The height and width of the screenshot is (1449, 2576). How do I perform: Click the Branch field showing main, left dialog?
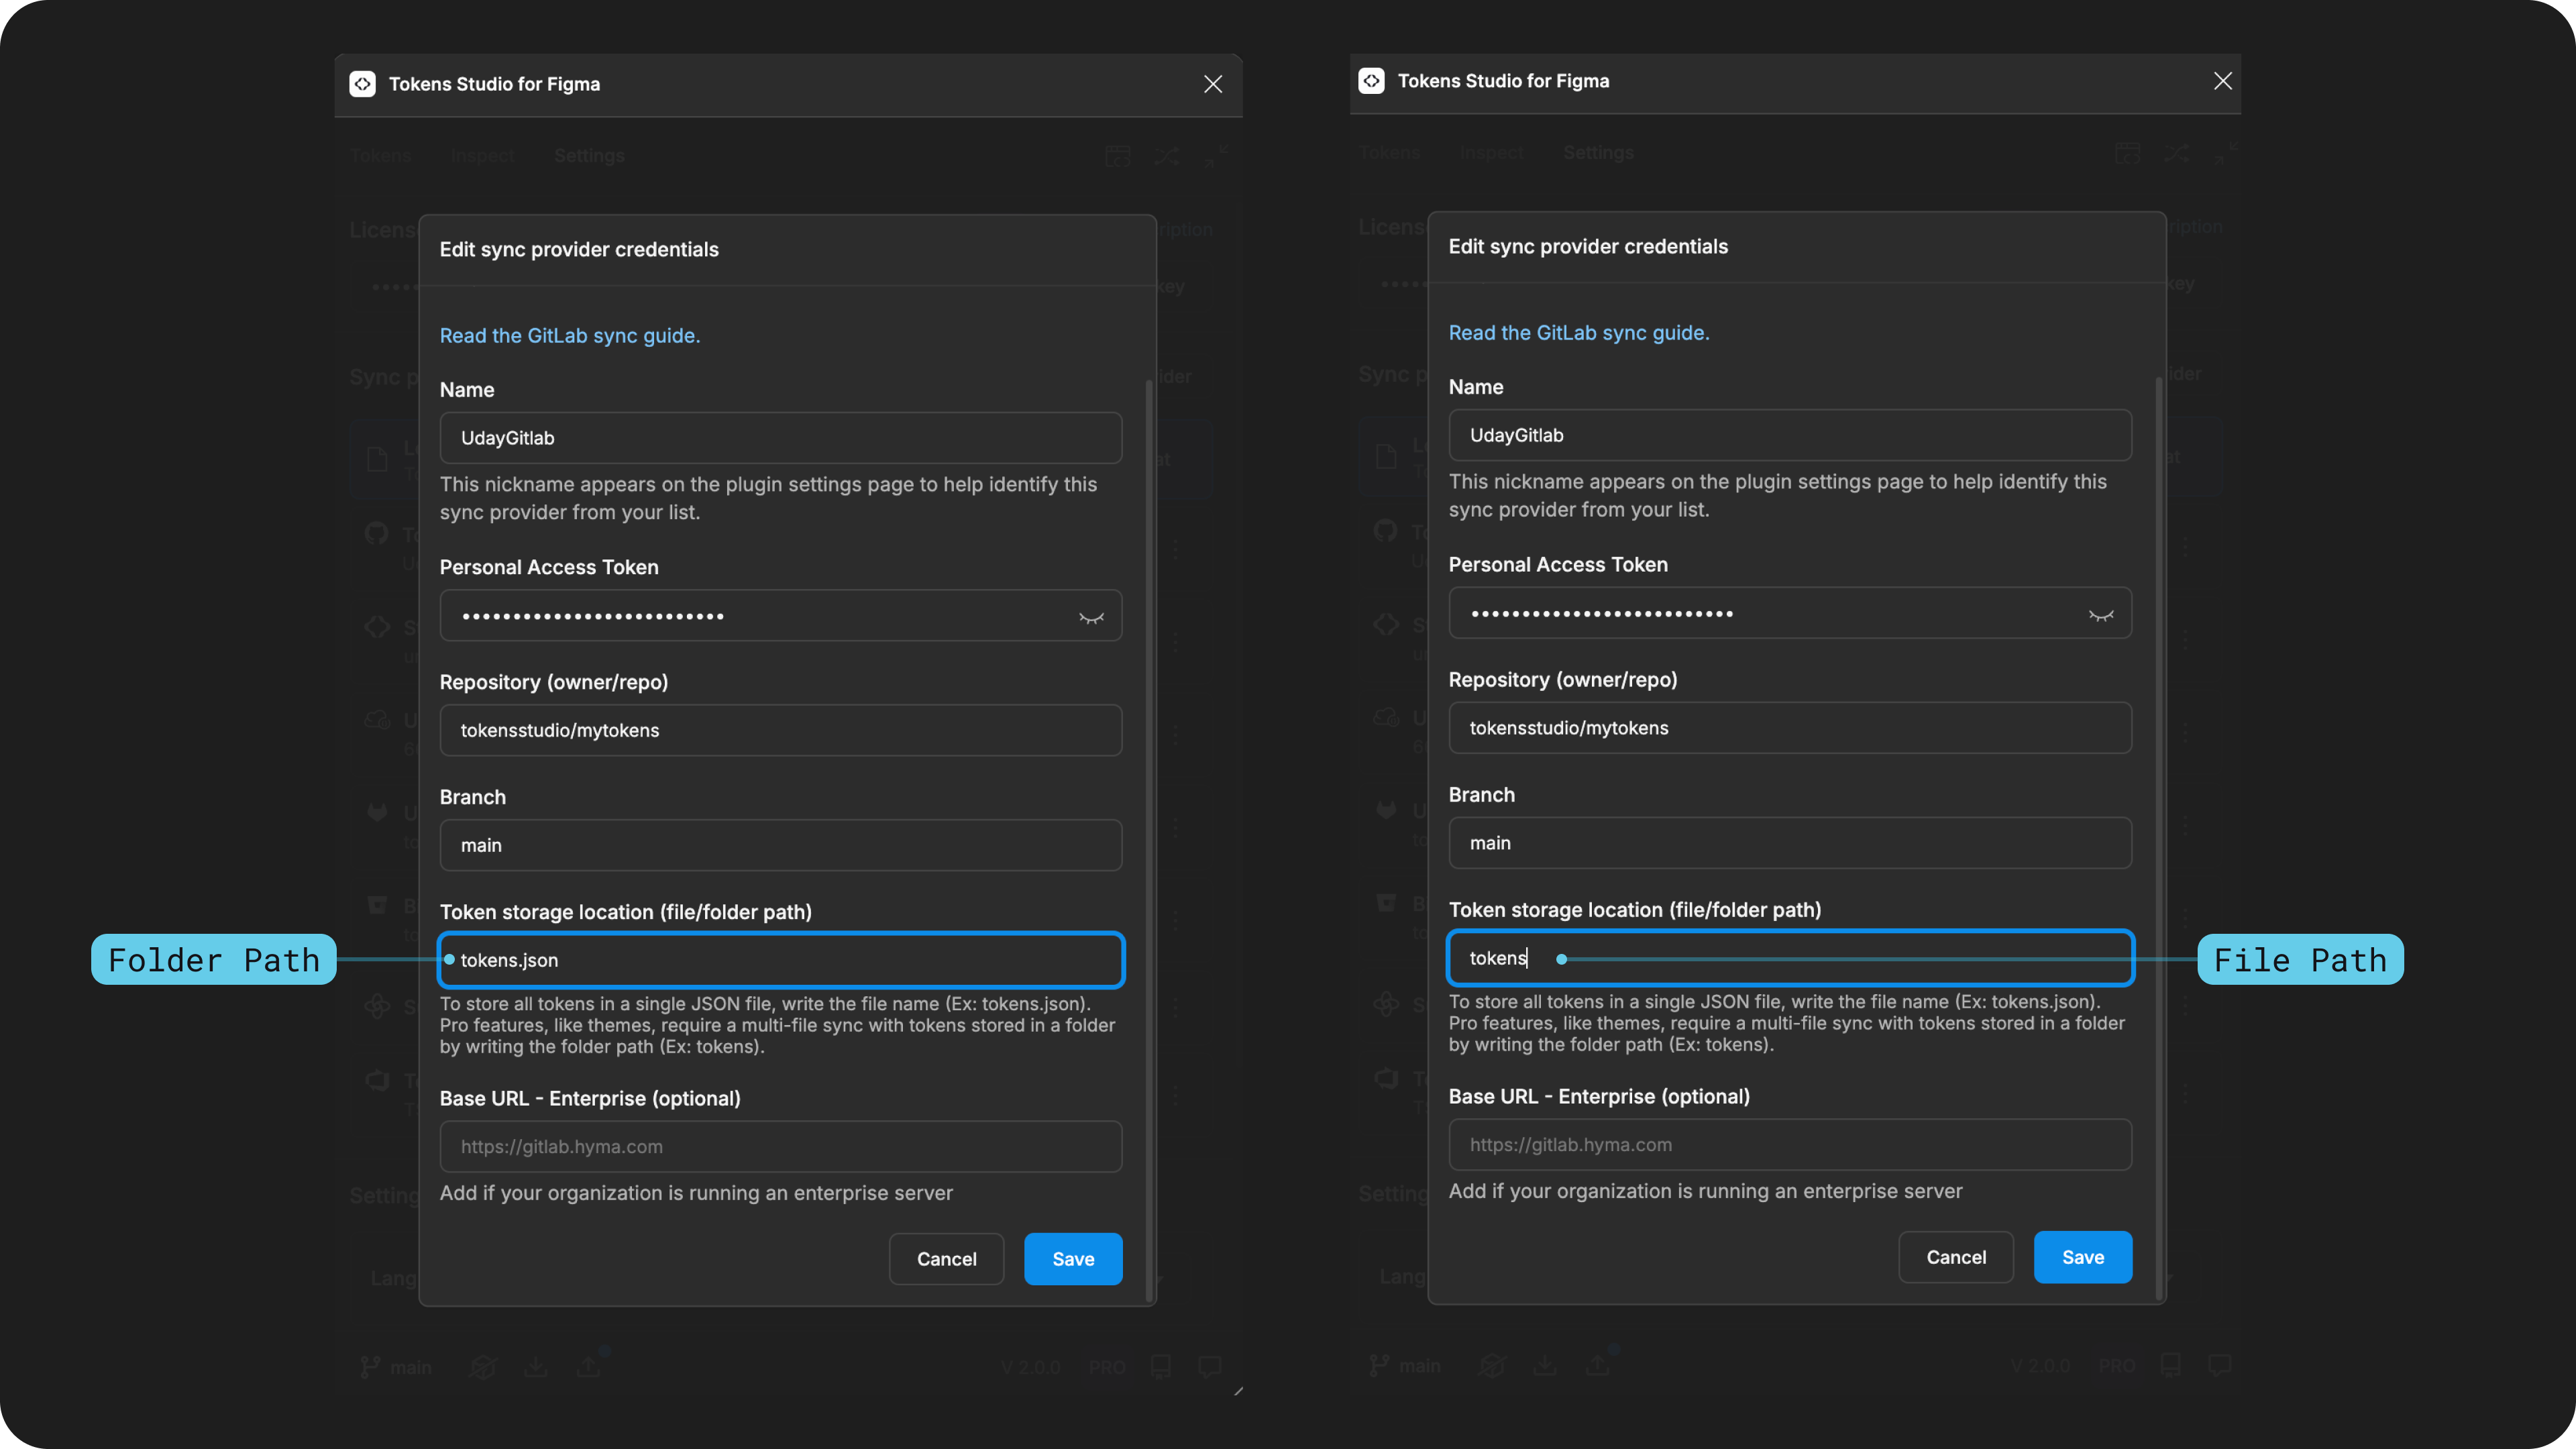[781, 845]
